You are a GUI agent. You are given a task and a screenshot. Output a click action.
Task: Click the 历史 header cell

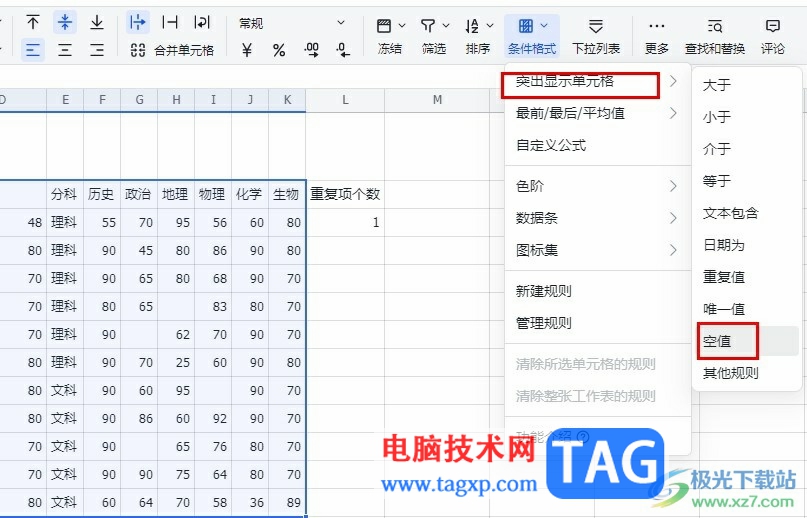pyautogui.click(x=102, y=194)
